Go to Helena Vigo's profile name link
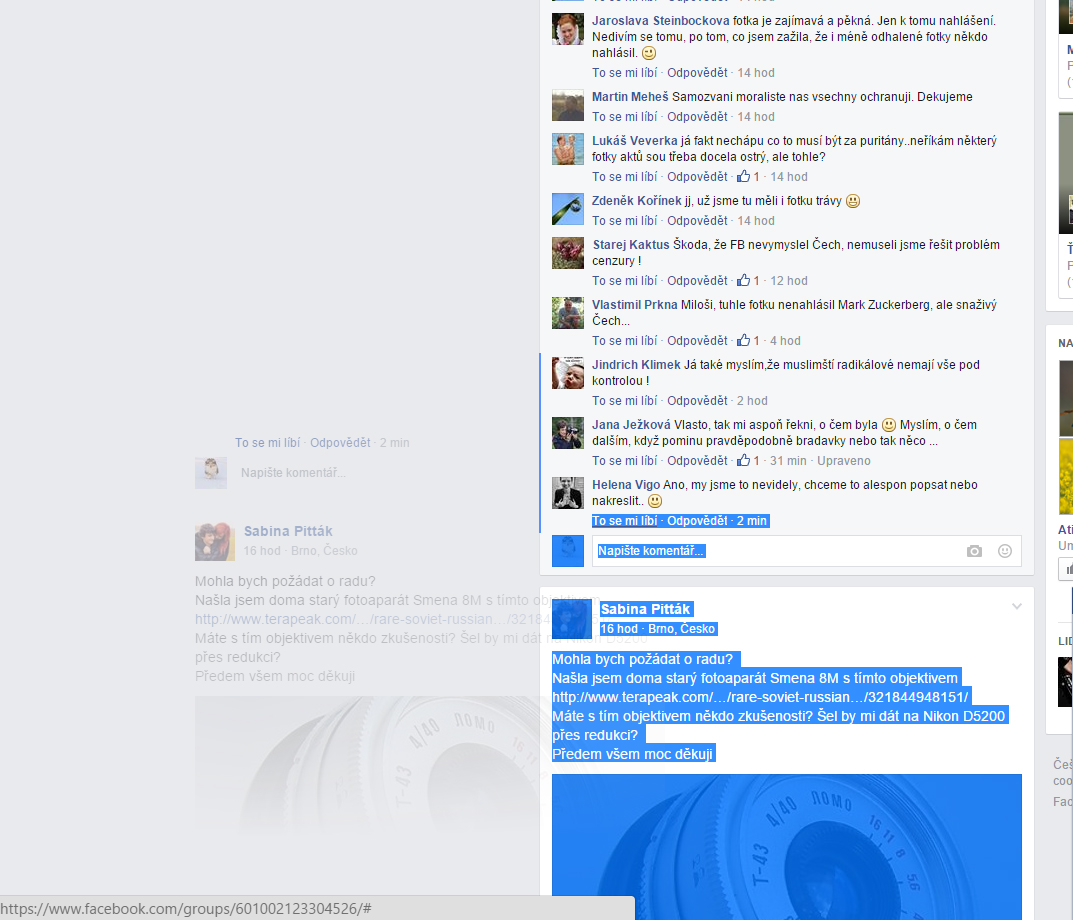 click(x=626, y=485)
